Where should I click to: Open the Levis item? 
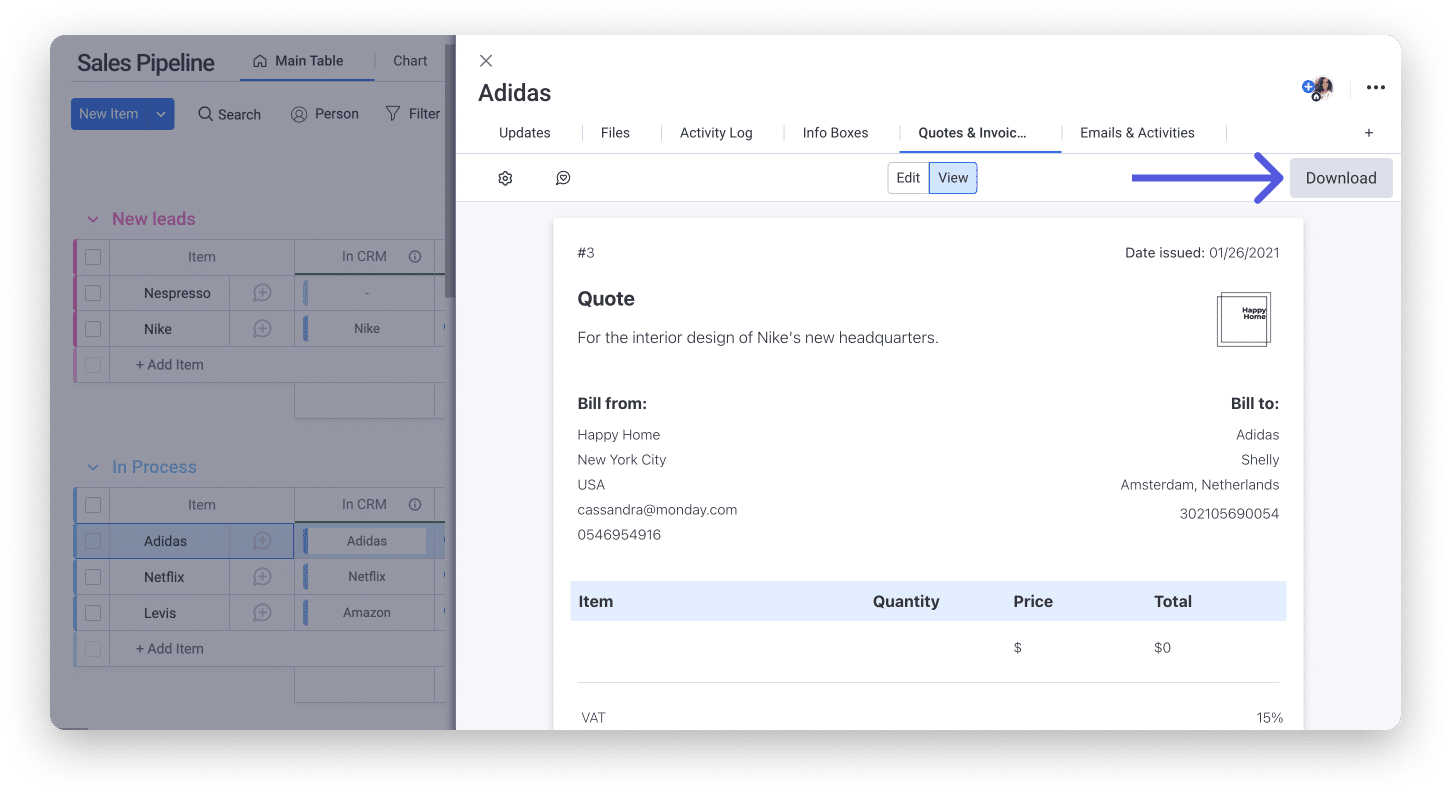(160, 613)
